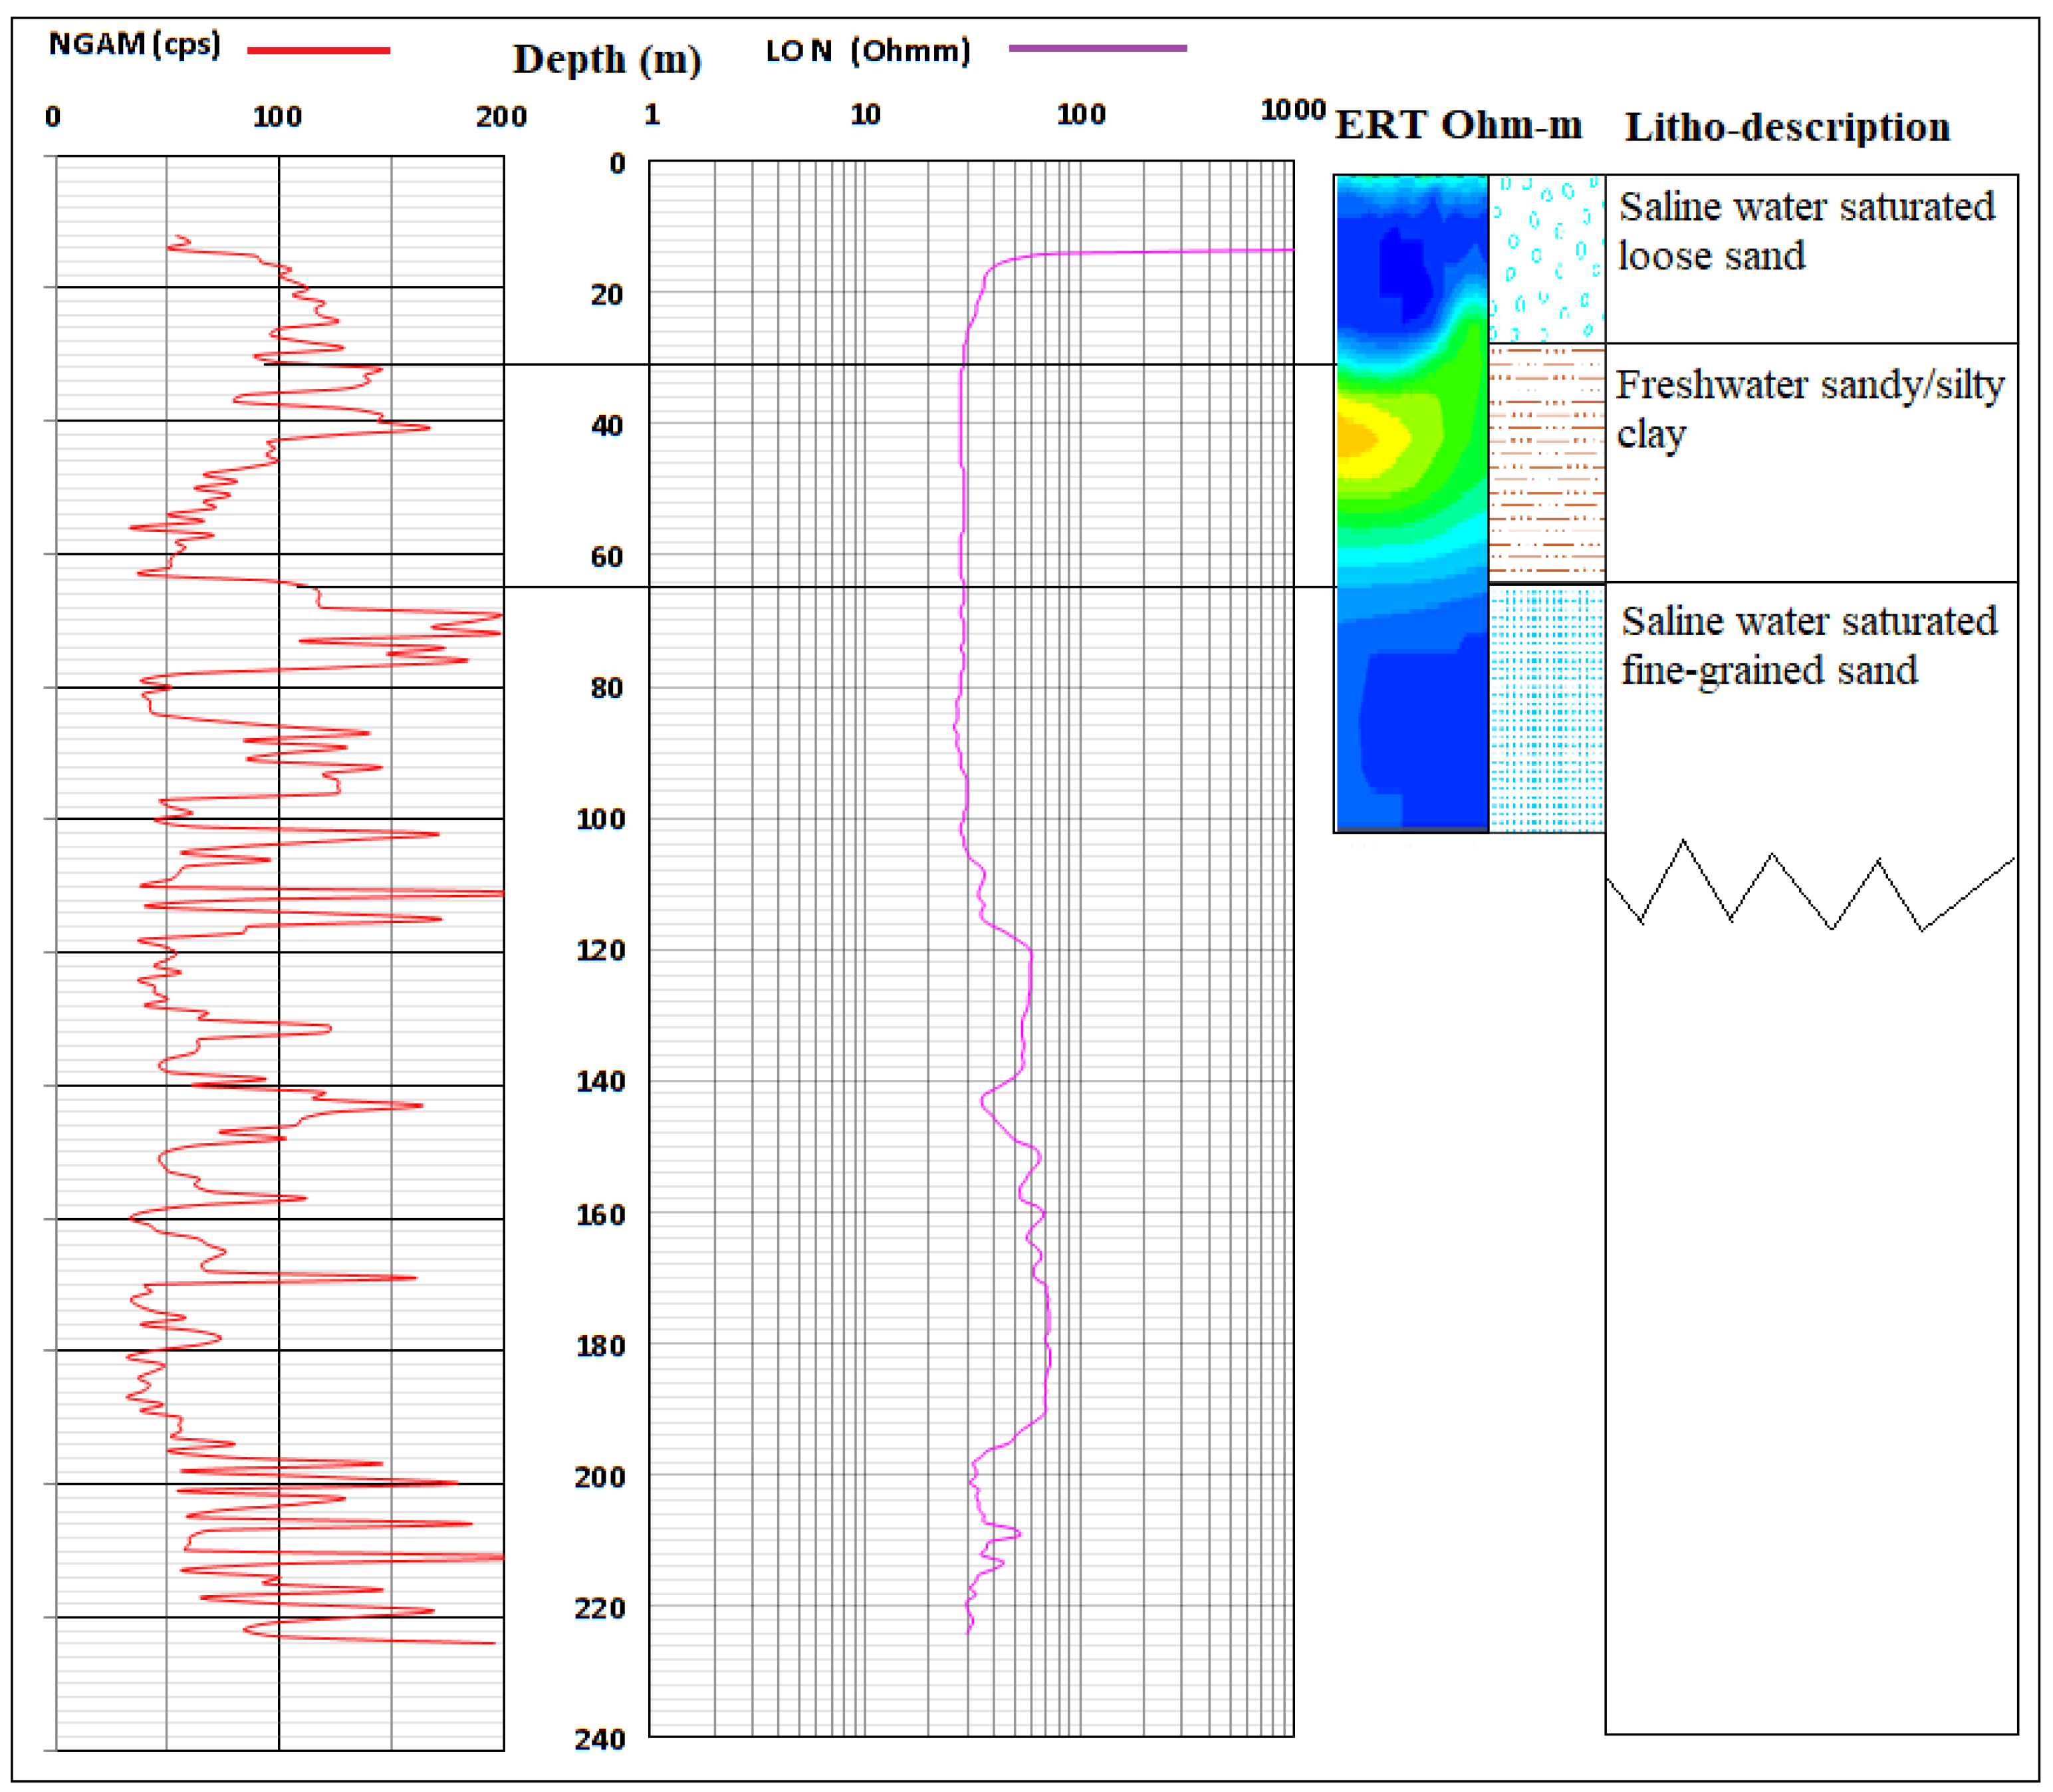Viewport: 2053px width, 1792px height.
Task: Click the 'Depth (m)' heading
Action: point(607,60)
